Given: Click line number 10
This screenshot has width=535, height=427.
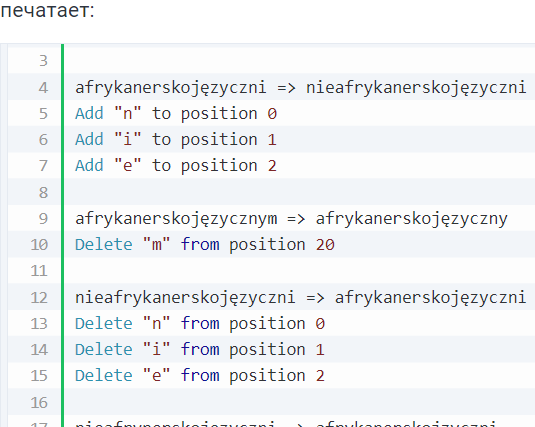Looking at the screenshot, I should (39, 245).
